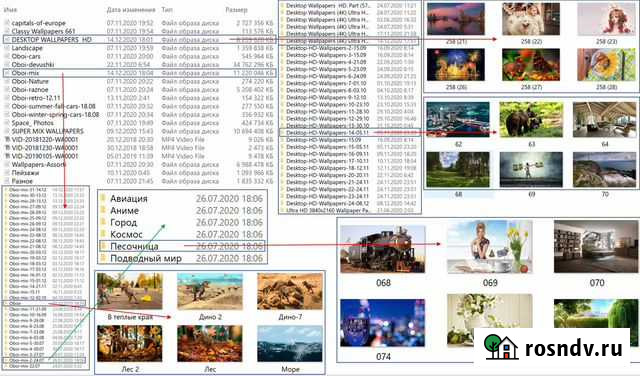
Task: Click the Город folder icon
Action: coord(104,222)
